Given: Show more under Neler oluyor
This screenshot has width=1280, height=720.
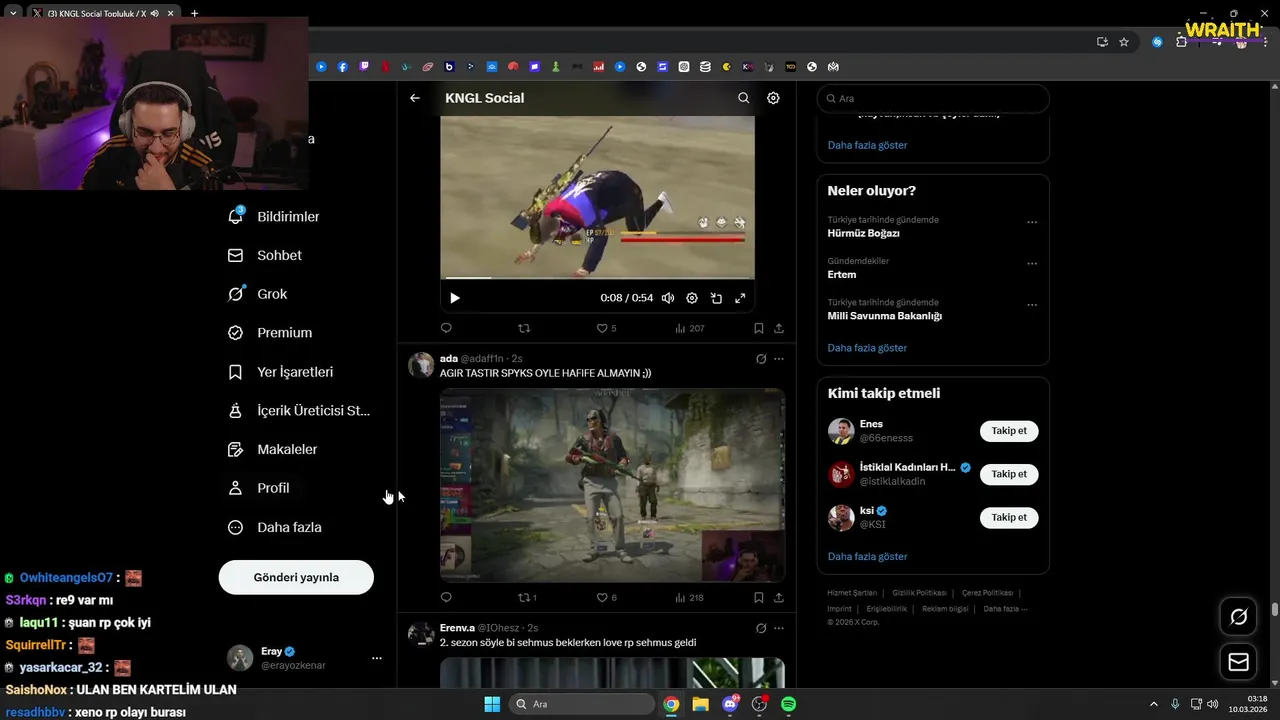Looking at the screenshot, I should point(867,348).
